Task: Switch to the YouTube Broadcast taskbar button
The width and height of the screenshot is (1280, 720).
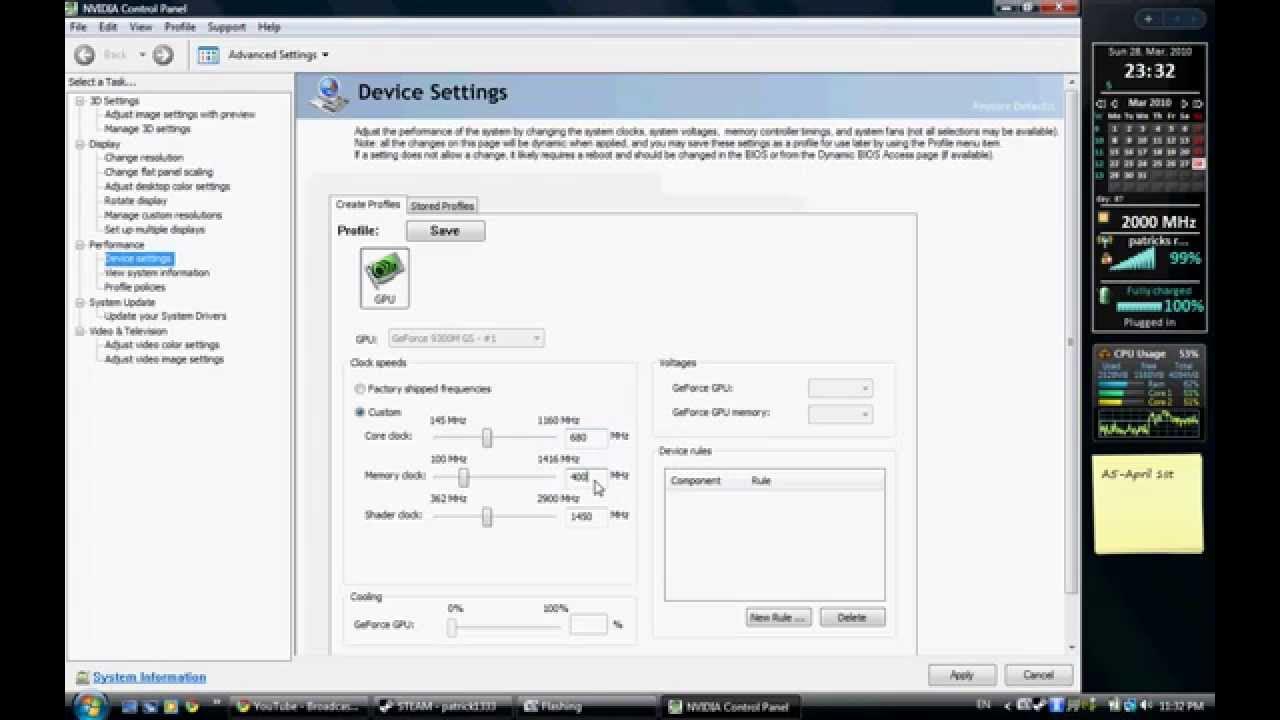Action: pos(299,706)
